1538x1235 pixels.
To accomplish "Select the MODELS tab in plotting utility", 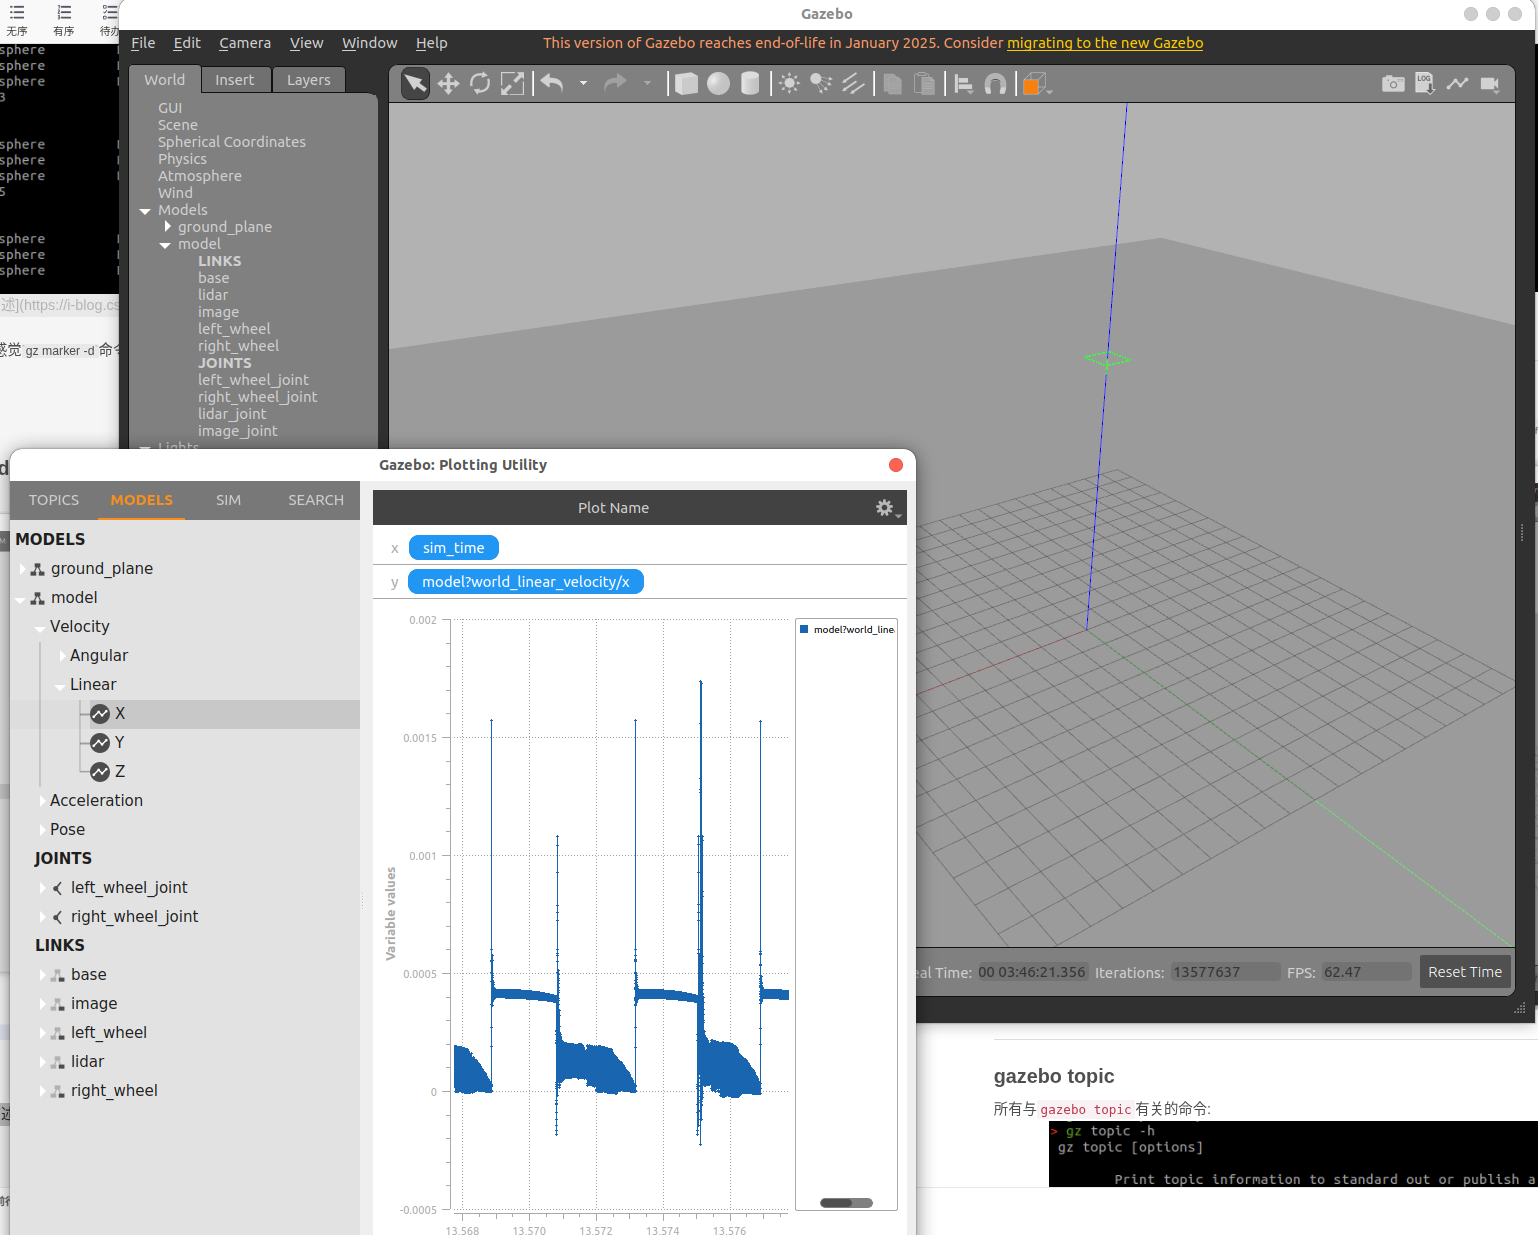I will (x=141, y=500).
